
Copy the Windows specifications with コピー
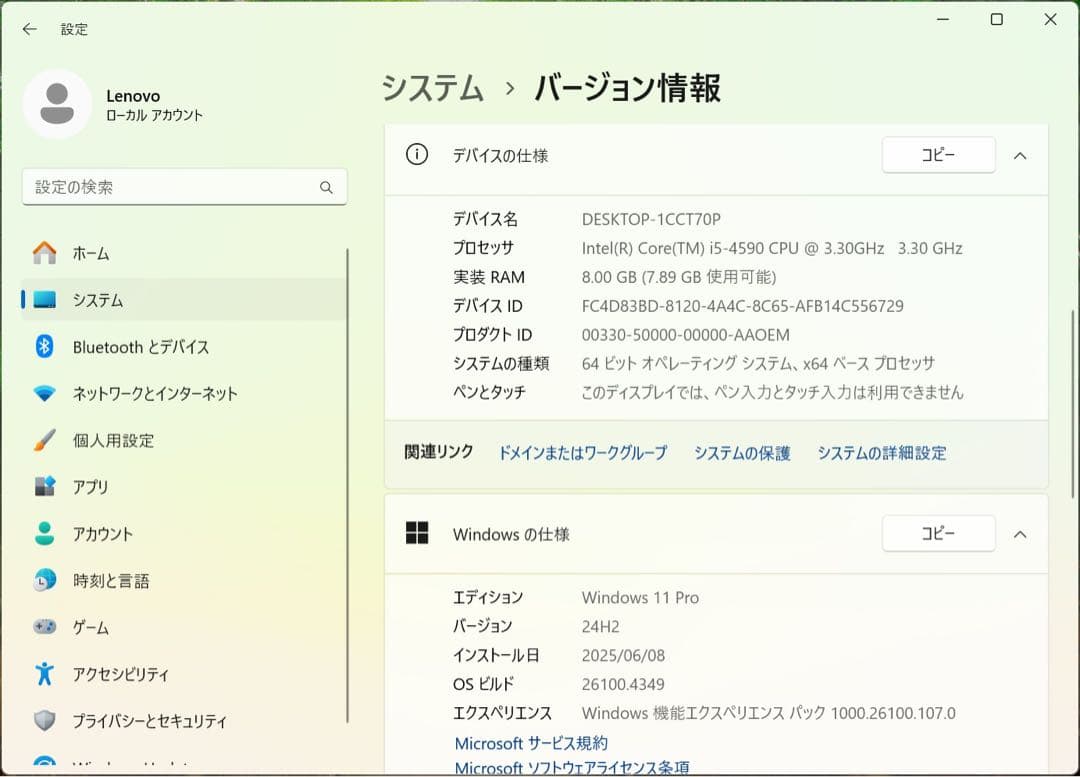(x=938, y=533)
